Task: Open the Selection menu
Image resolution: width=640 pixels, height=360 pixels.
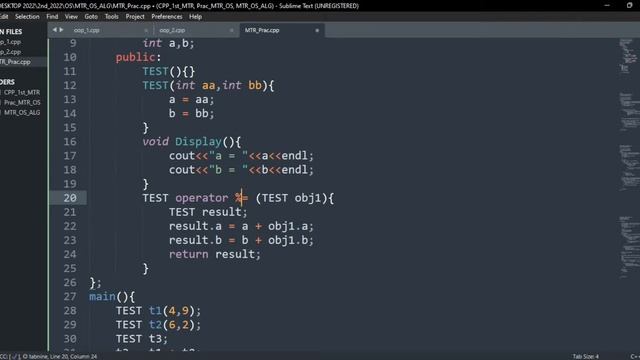Action: 27,17
